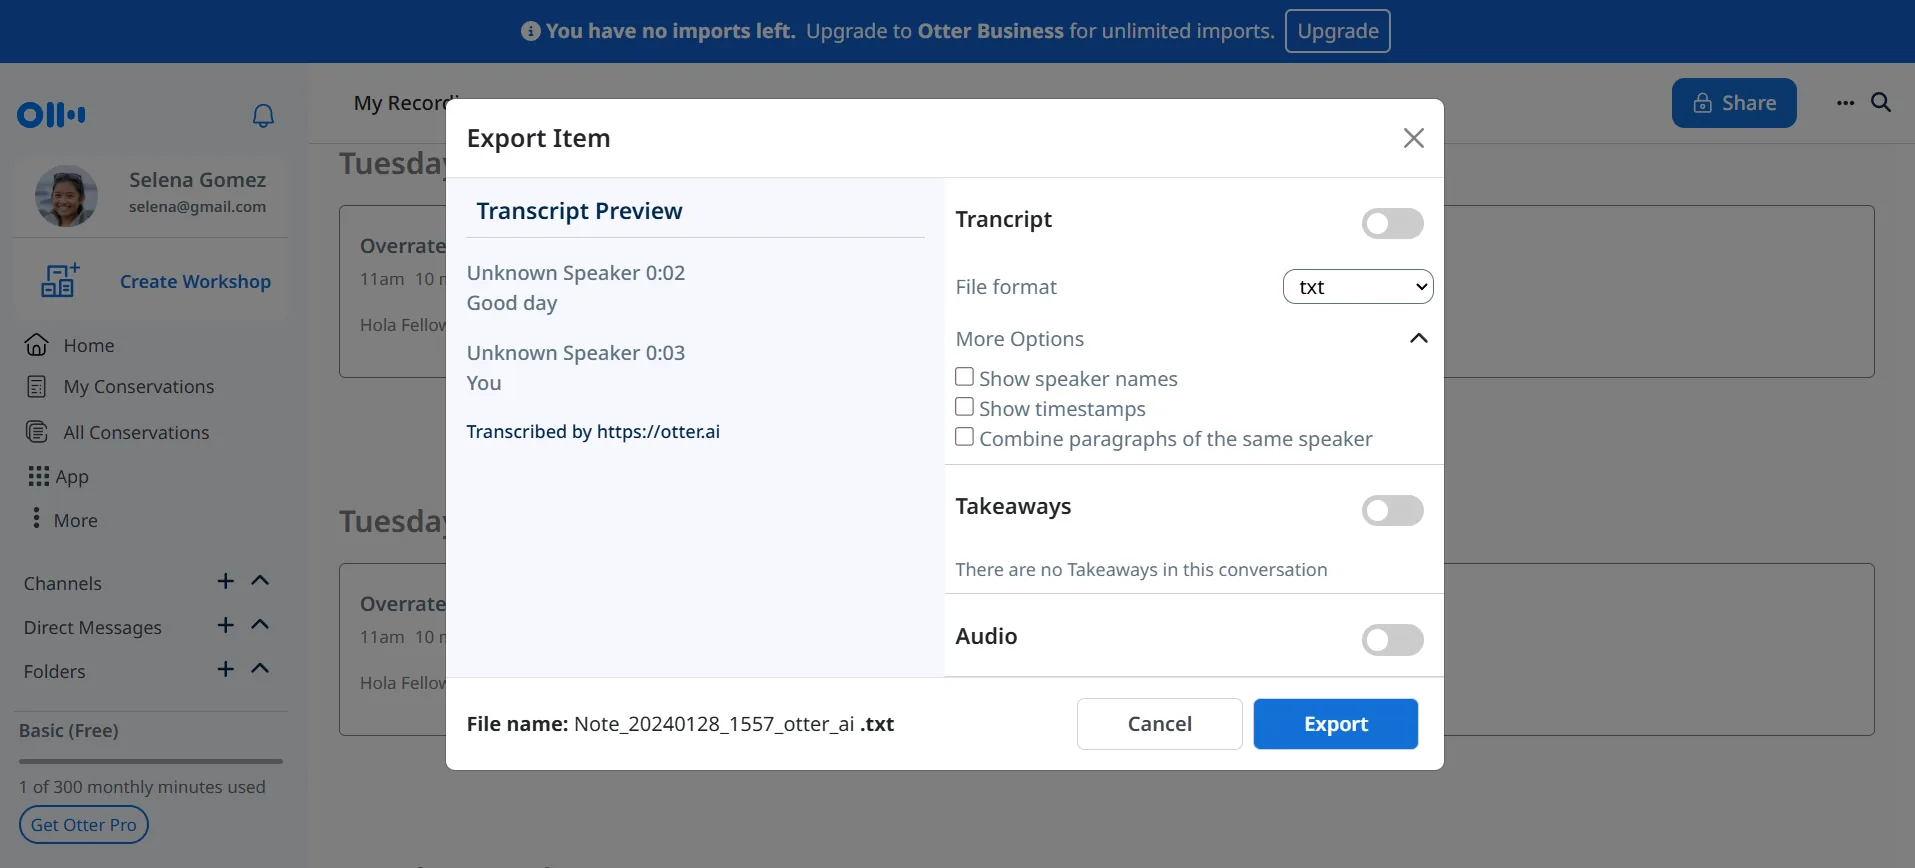Screen dimensions: 1915x868
Task: Open the File format dropdown
Action: click(x=1357, y=287)
